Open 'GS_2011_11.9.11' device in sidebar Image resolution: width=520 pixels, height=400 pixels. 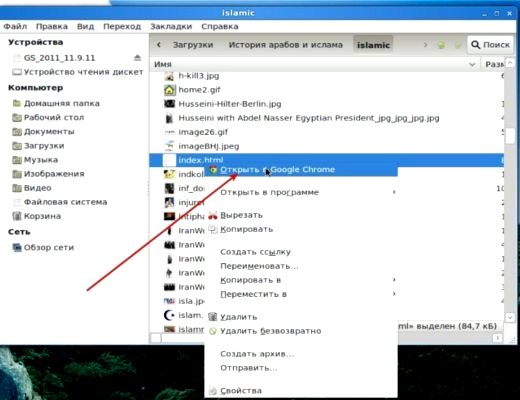(59, 58)
